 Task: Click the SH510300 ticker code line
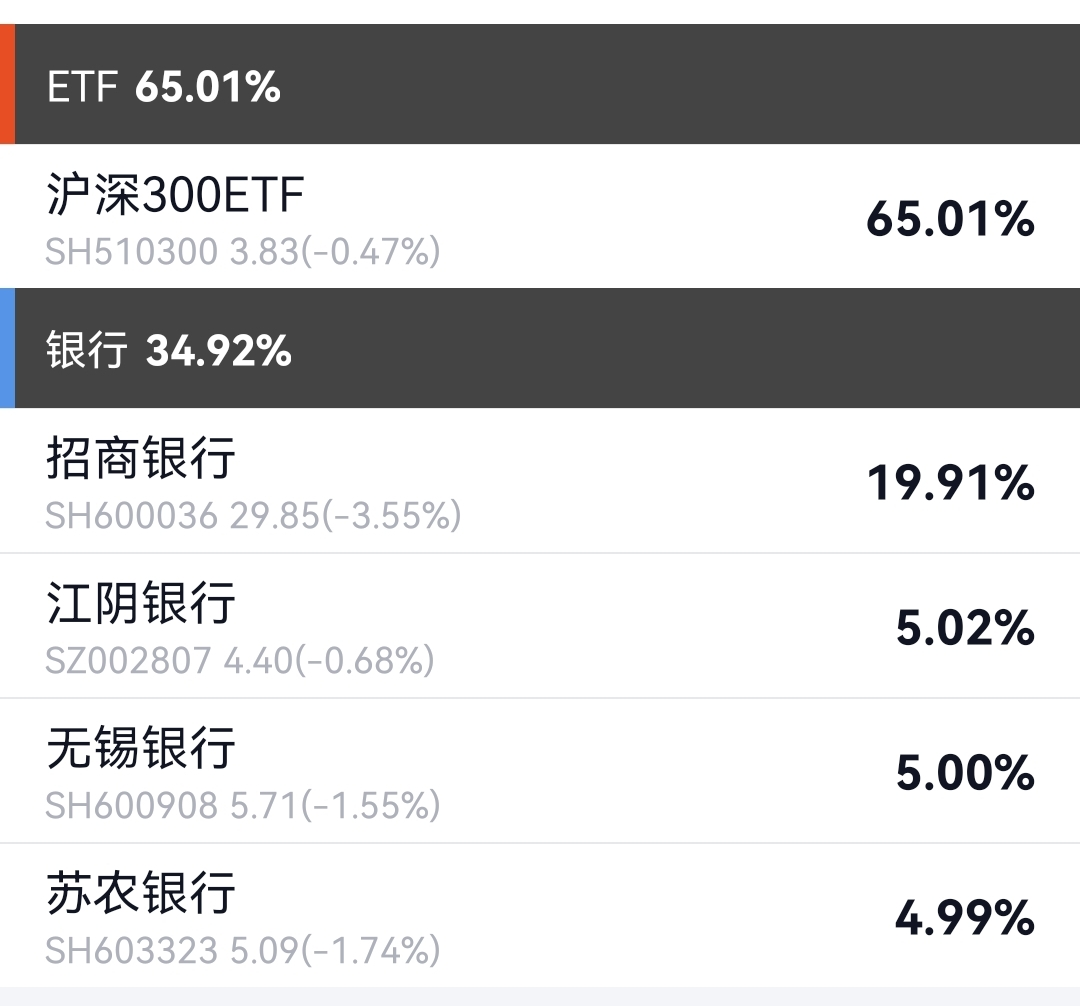tap(243, 251)
